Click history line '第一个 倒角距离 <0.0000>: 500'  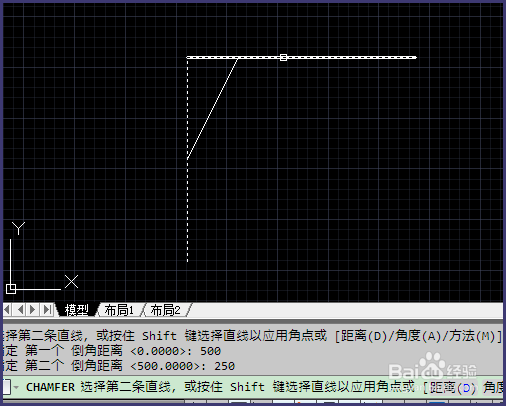pyautogui.click(x=112, y=351)
